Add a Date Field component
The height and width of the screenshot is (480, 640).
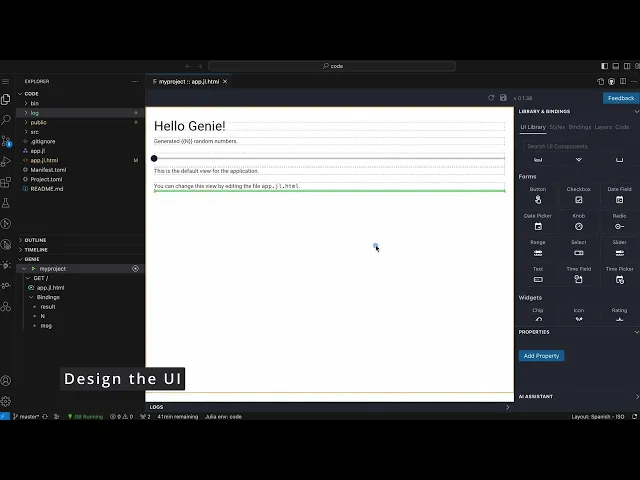[x=619, y=195]
